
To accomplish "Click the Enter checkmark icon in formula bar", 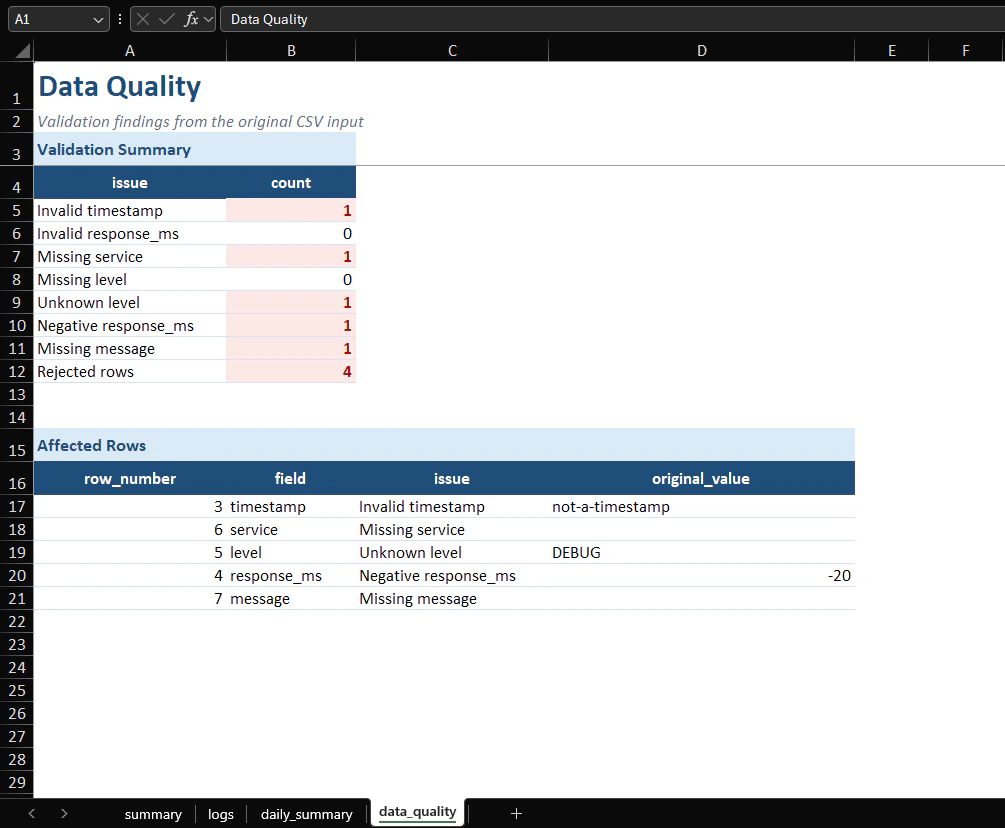I will point(167,19).
